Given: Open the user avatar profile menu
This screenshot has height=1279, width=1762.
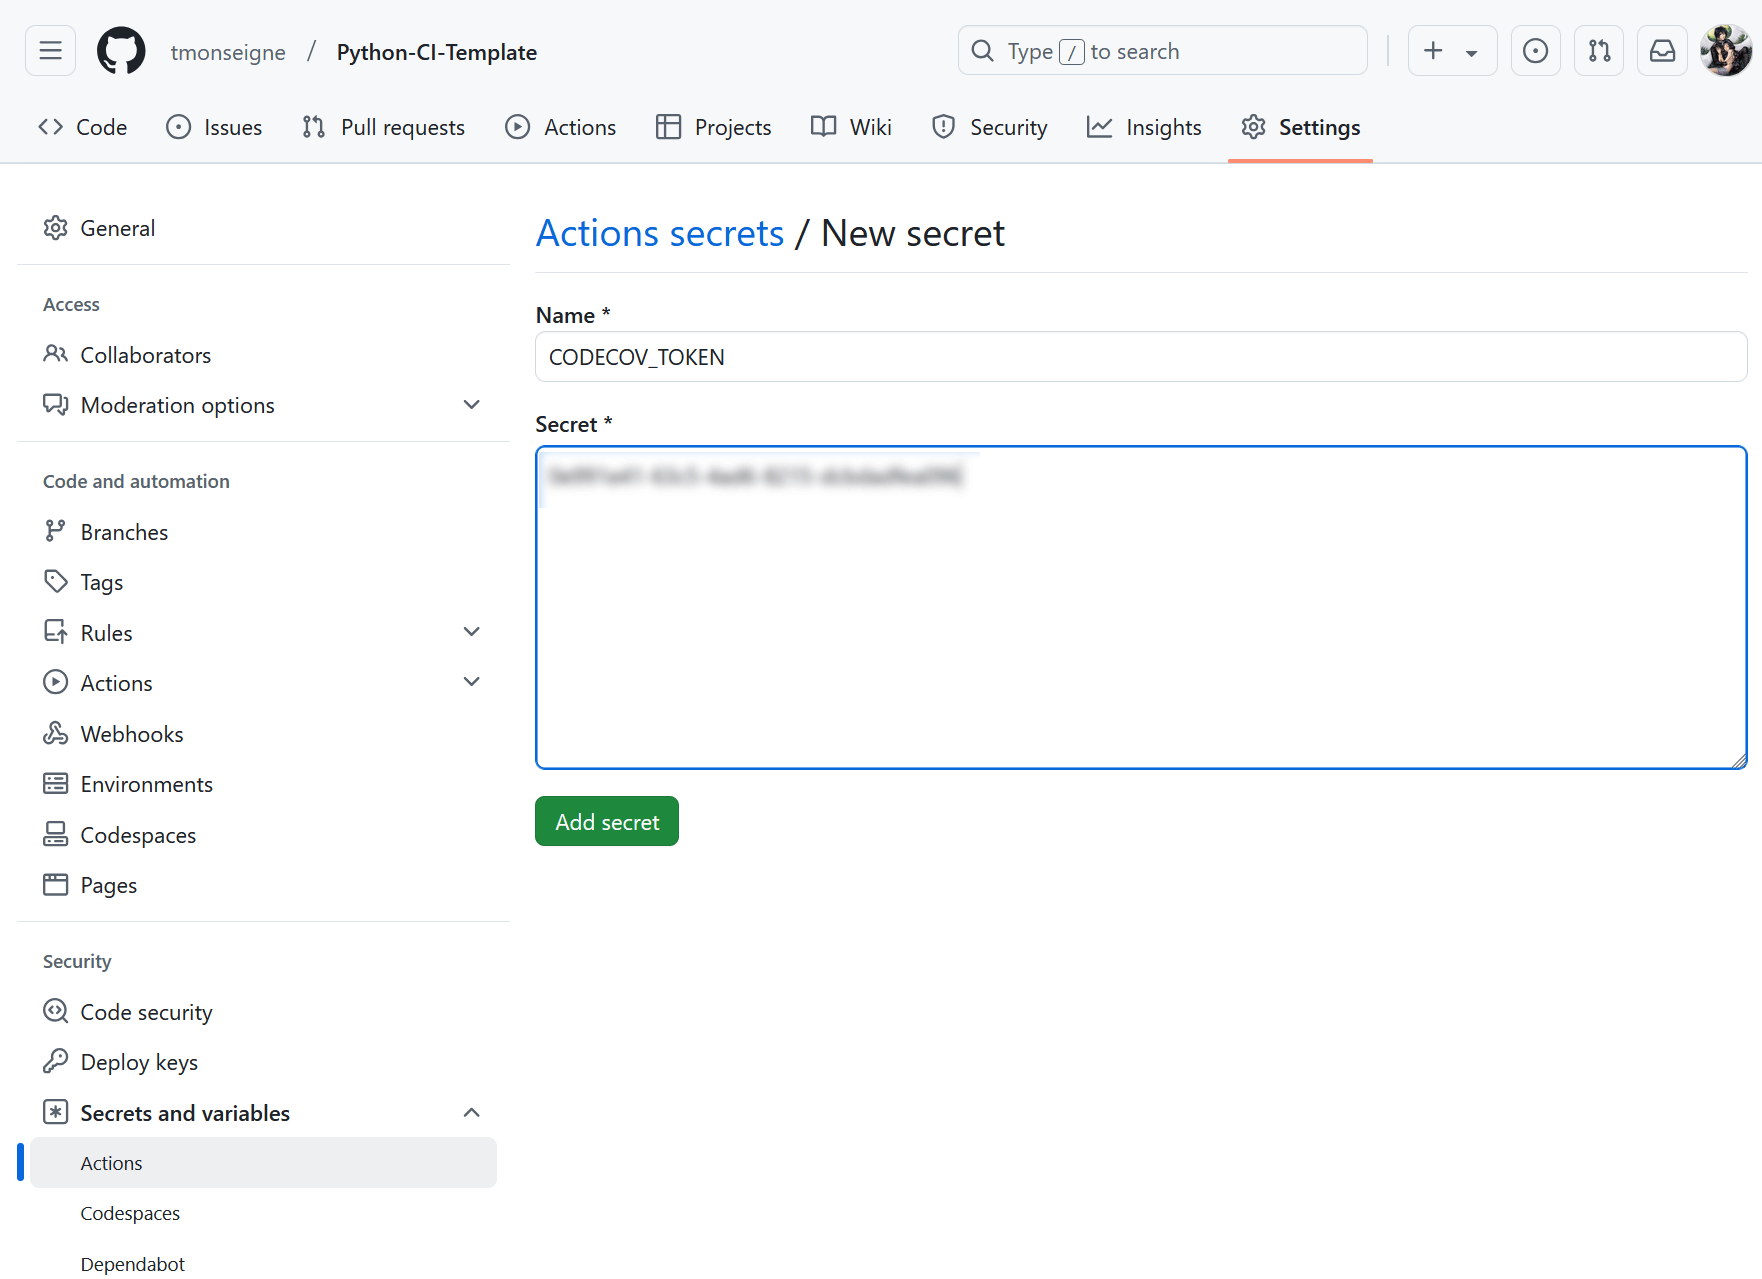Looking at the screenshot, I should coord(1725,51).
